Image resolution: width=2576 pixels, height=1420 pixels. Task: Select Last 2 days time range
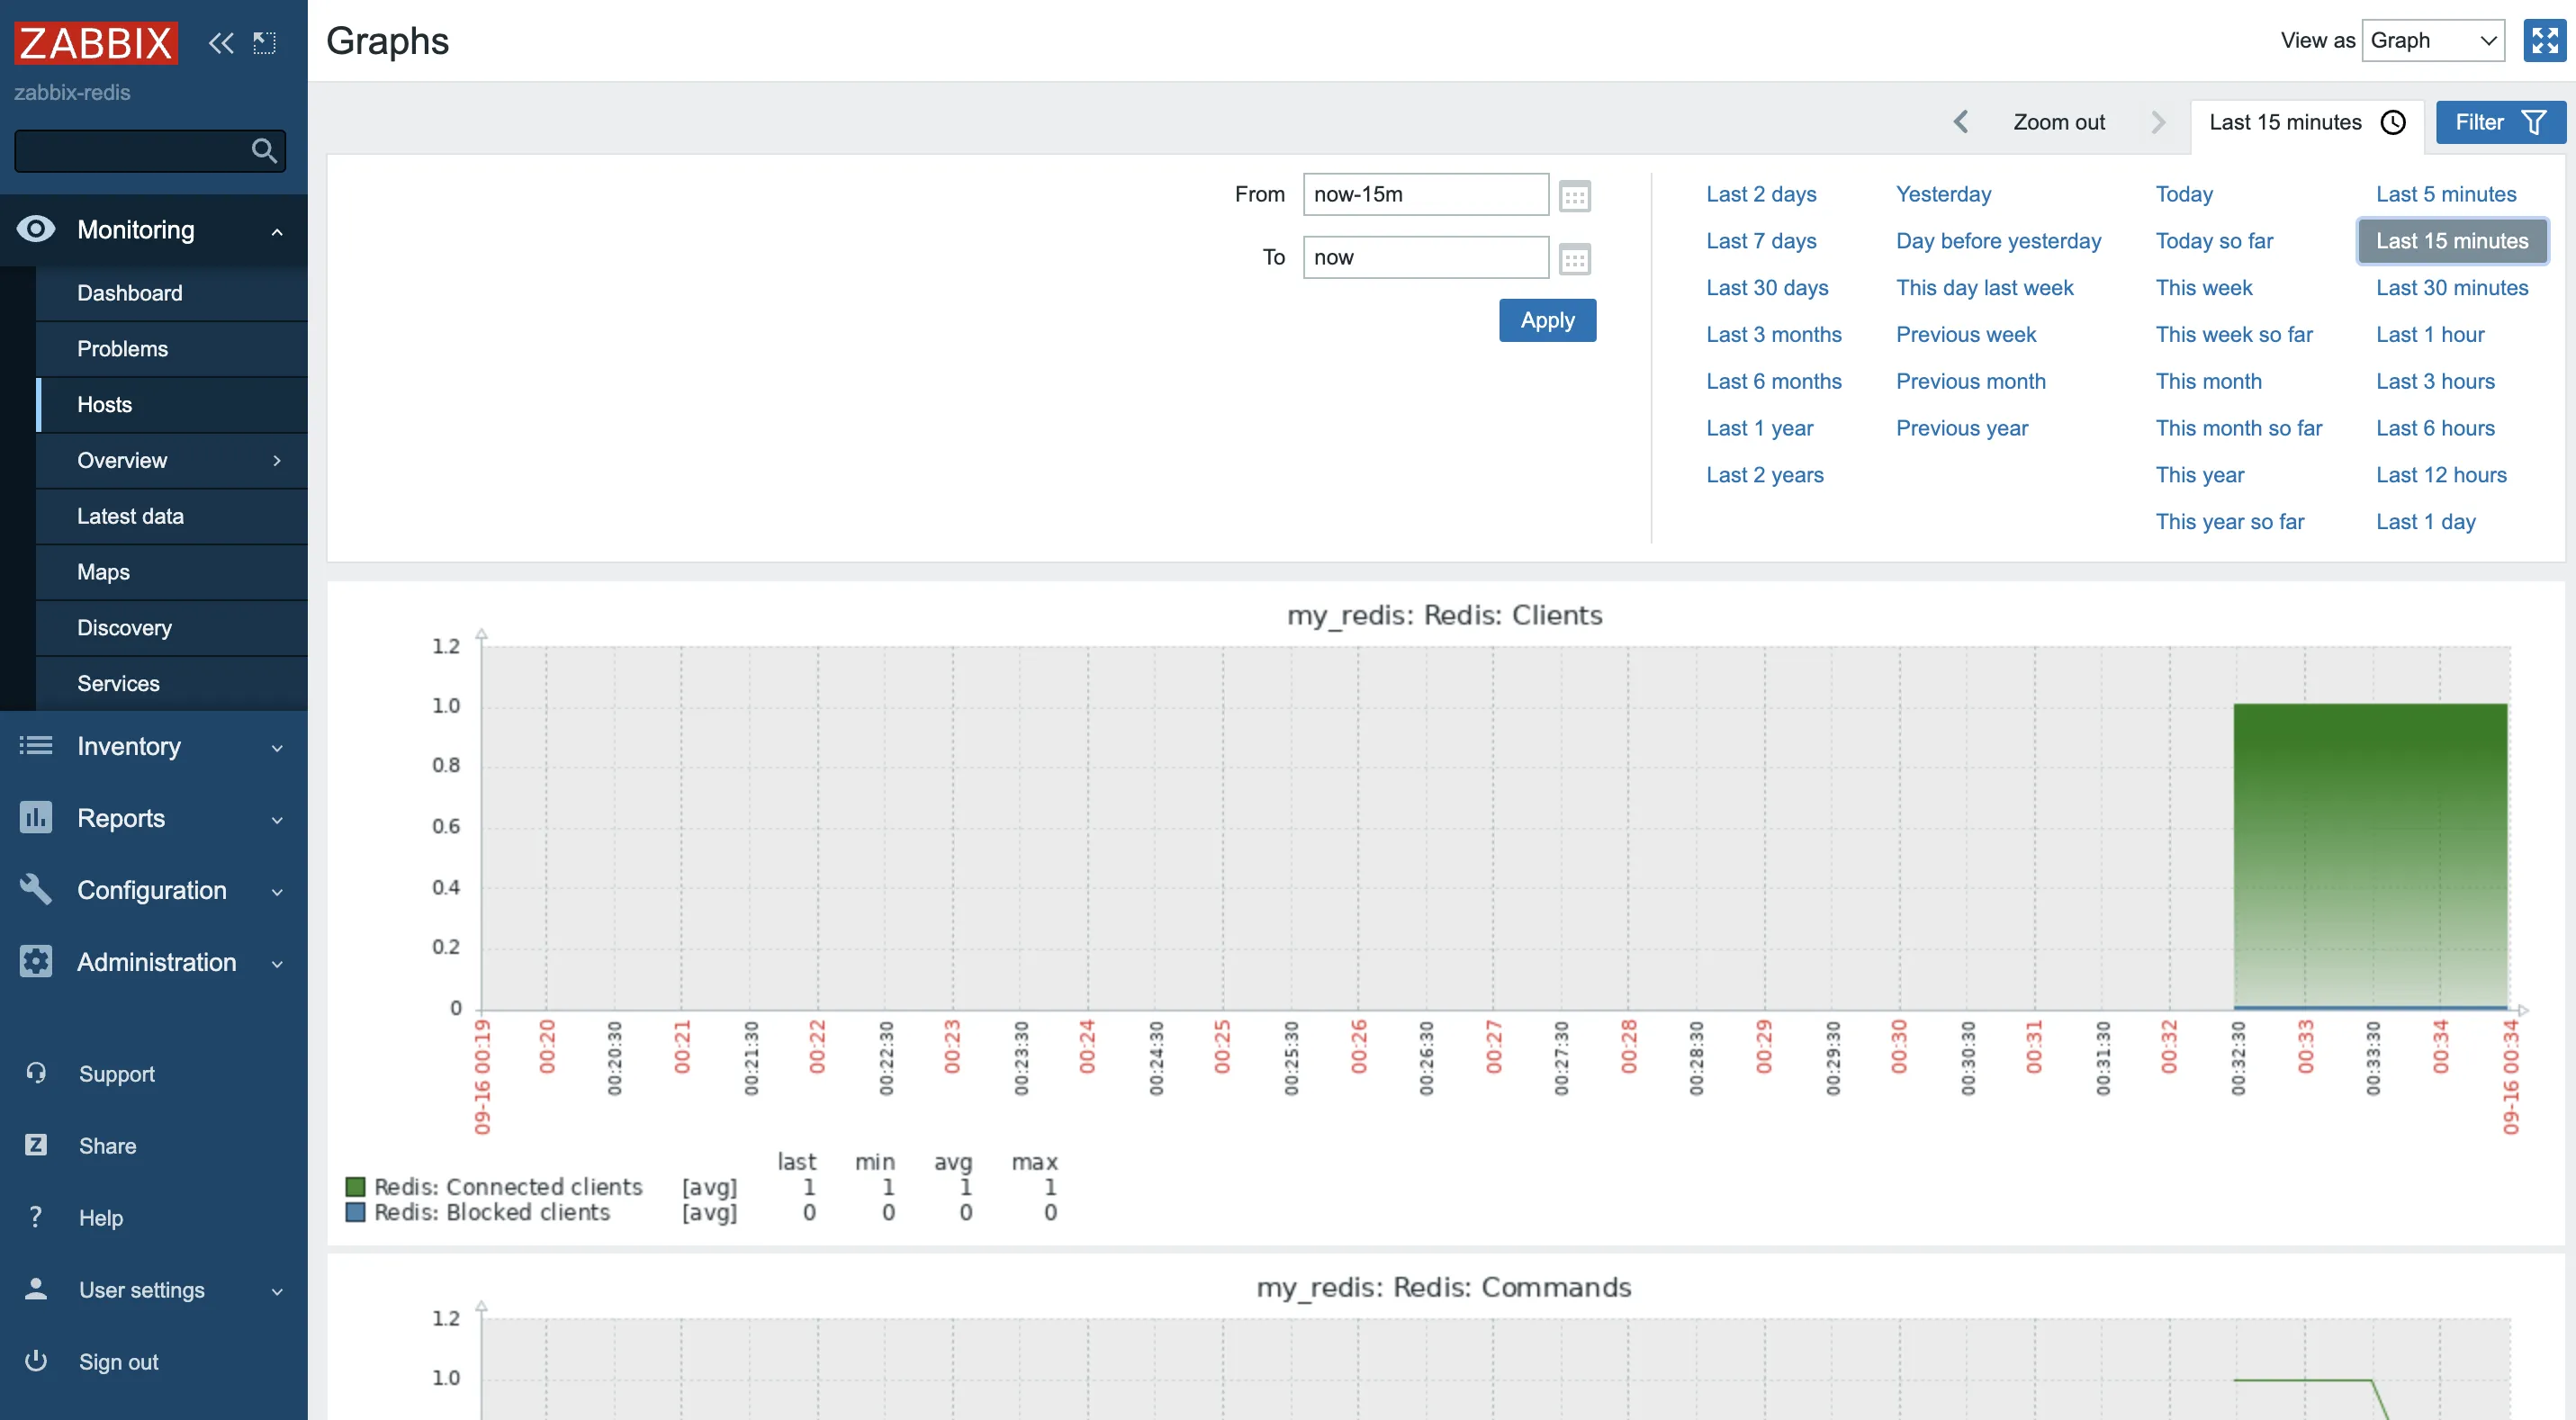point(1760,194)
